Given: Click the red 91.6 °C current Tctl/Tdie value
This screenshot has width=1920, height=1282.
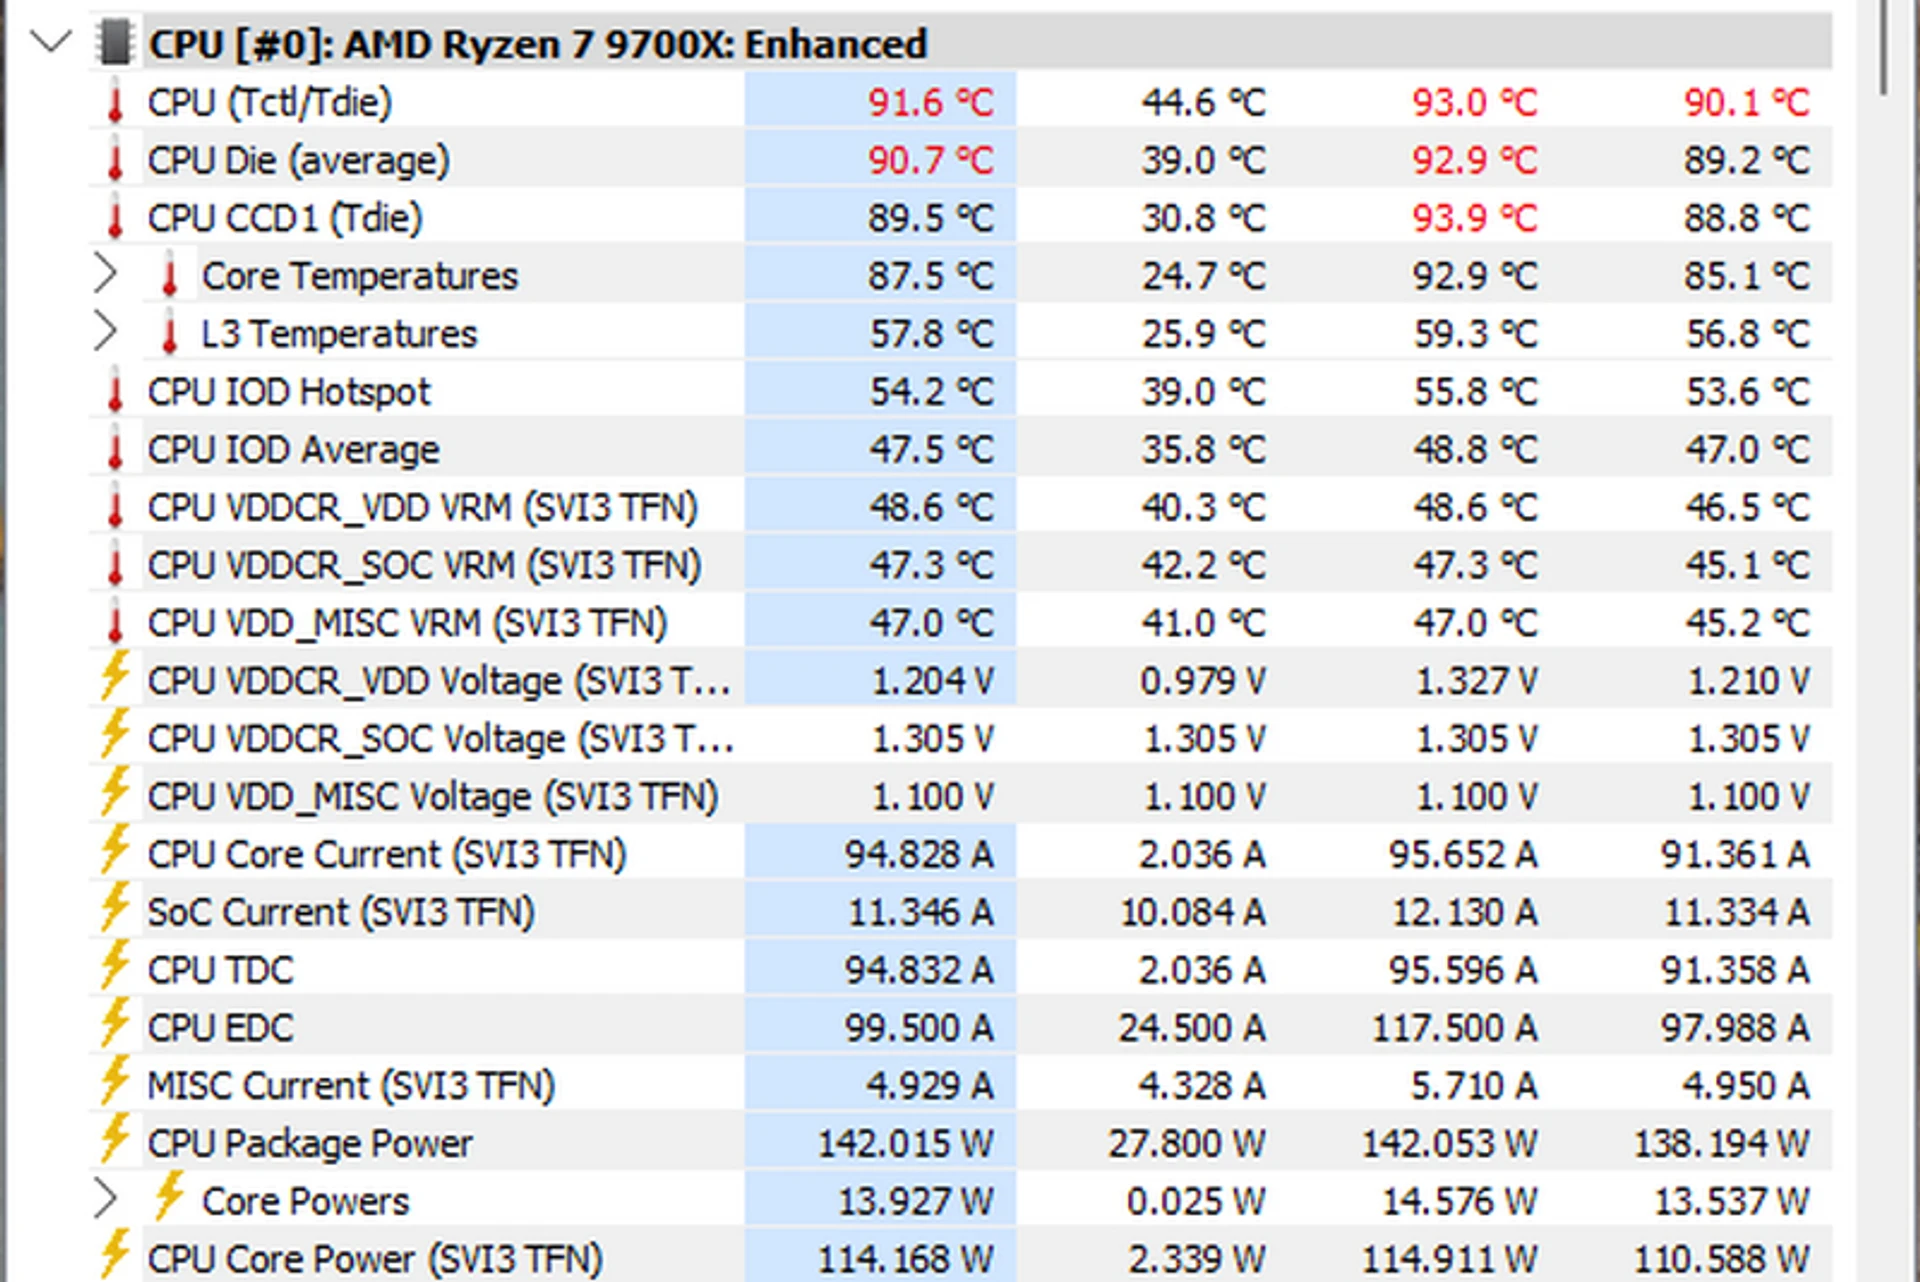Looking at the screenshot, I should point(930,103).
